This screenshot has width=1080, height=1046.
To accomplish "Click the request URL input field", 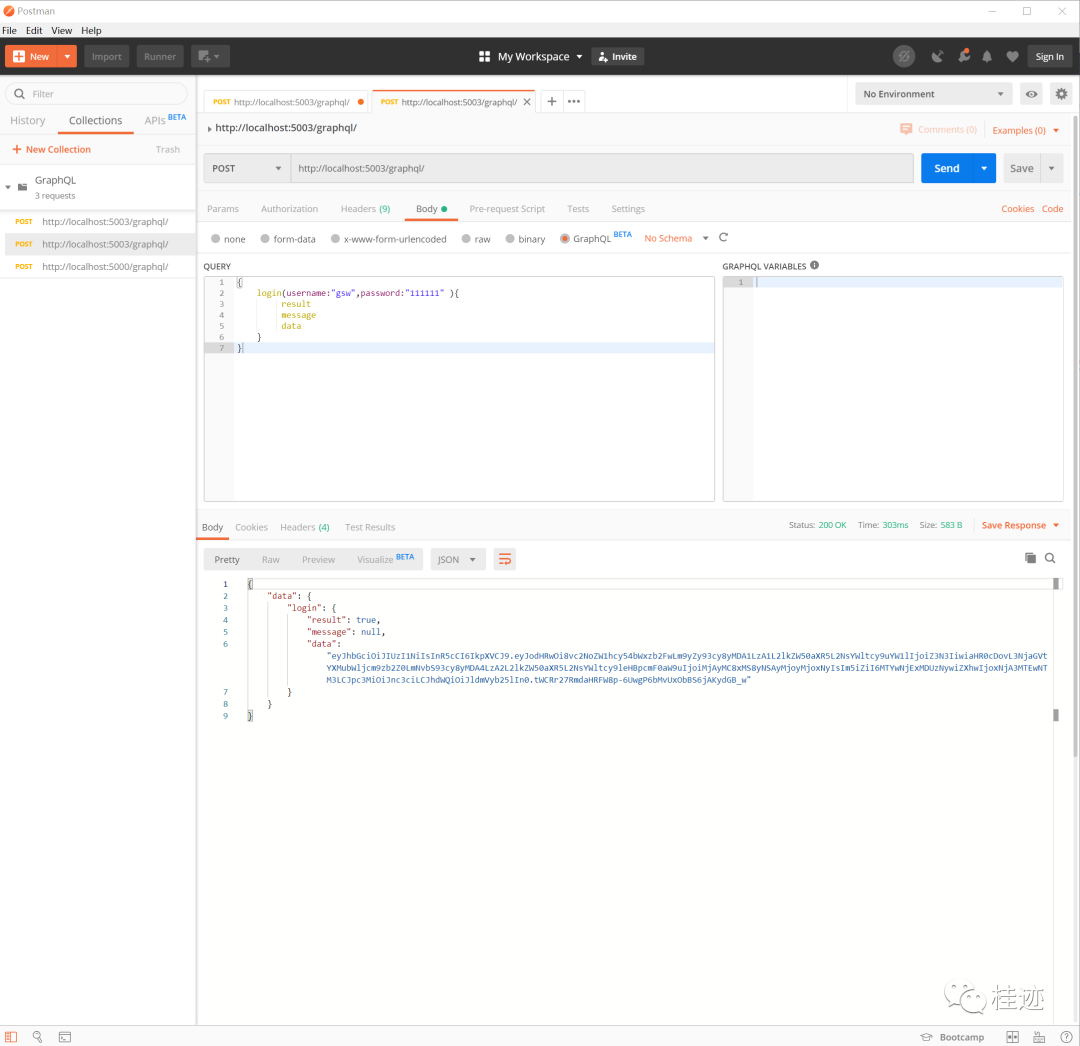I will tap(602, 169).
